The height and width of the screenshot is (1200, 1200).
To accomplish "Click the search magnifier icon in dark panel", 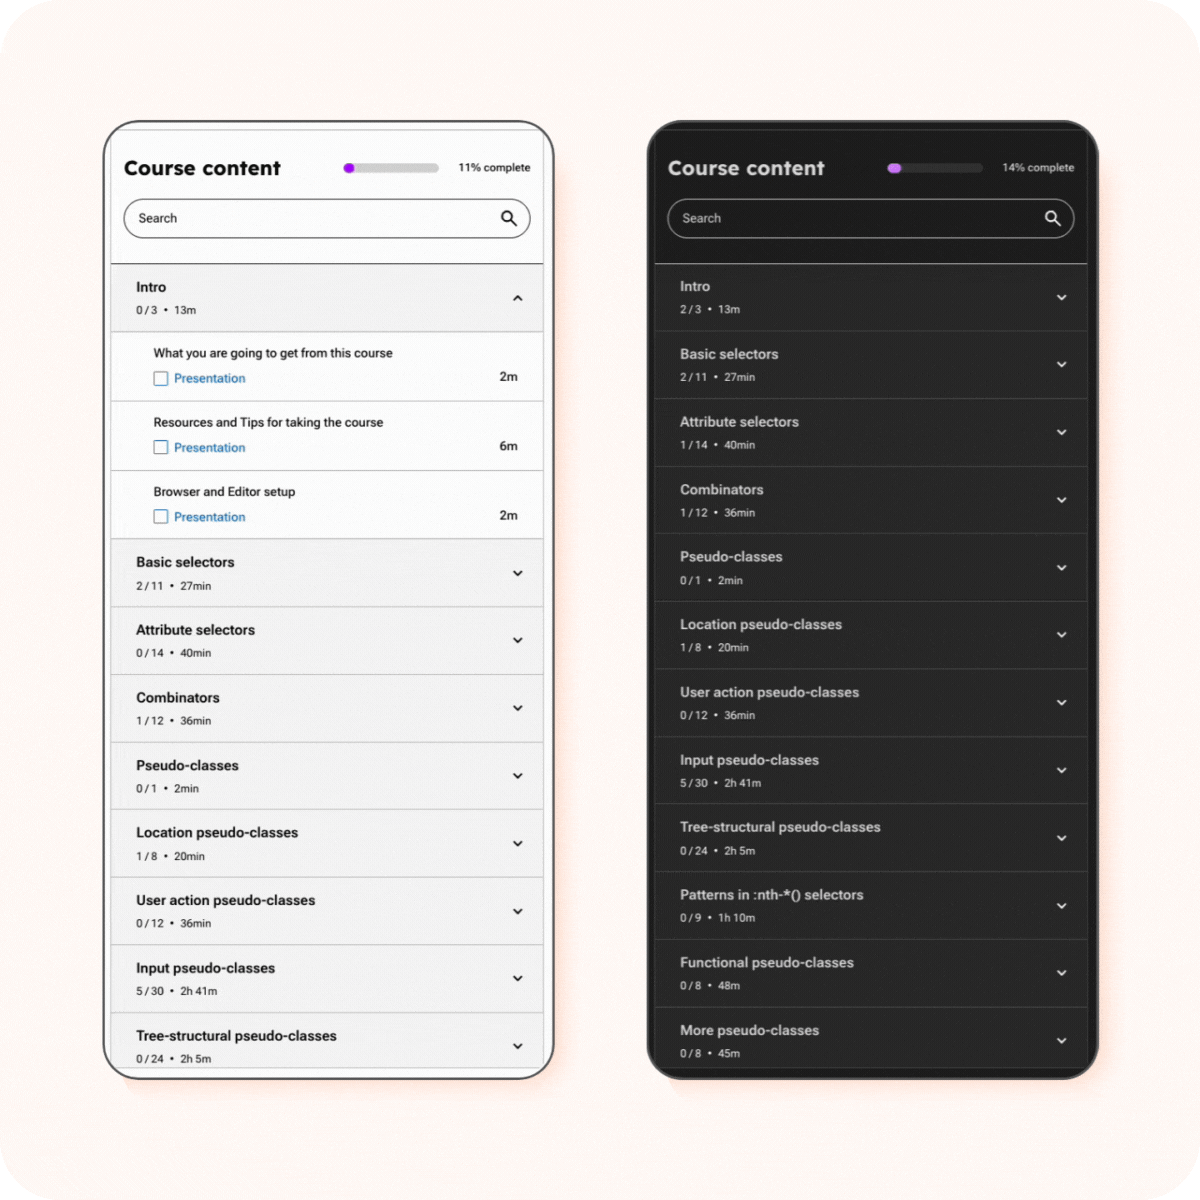I will click(x=1053, y=218).
